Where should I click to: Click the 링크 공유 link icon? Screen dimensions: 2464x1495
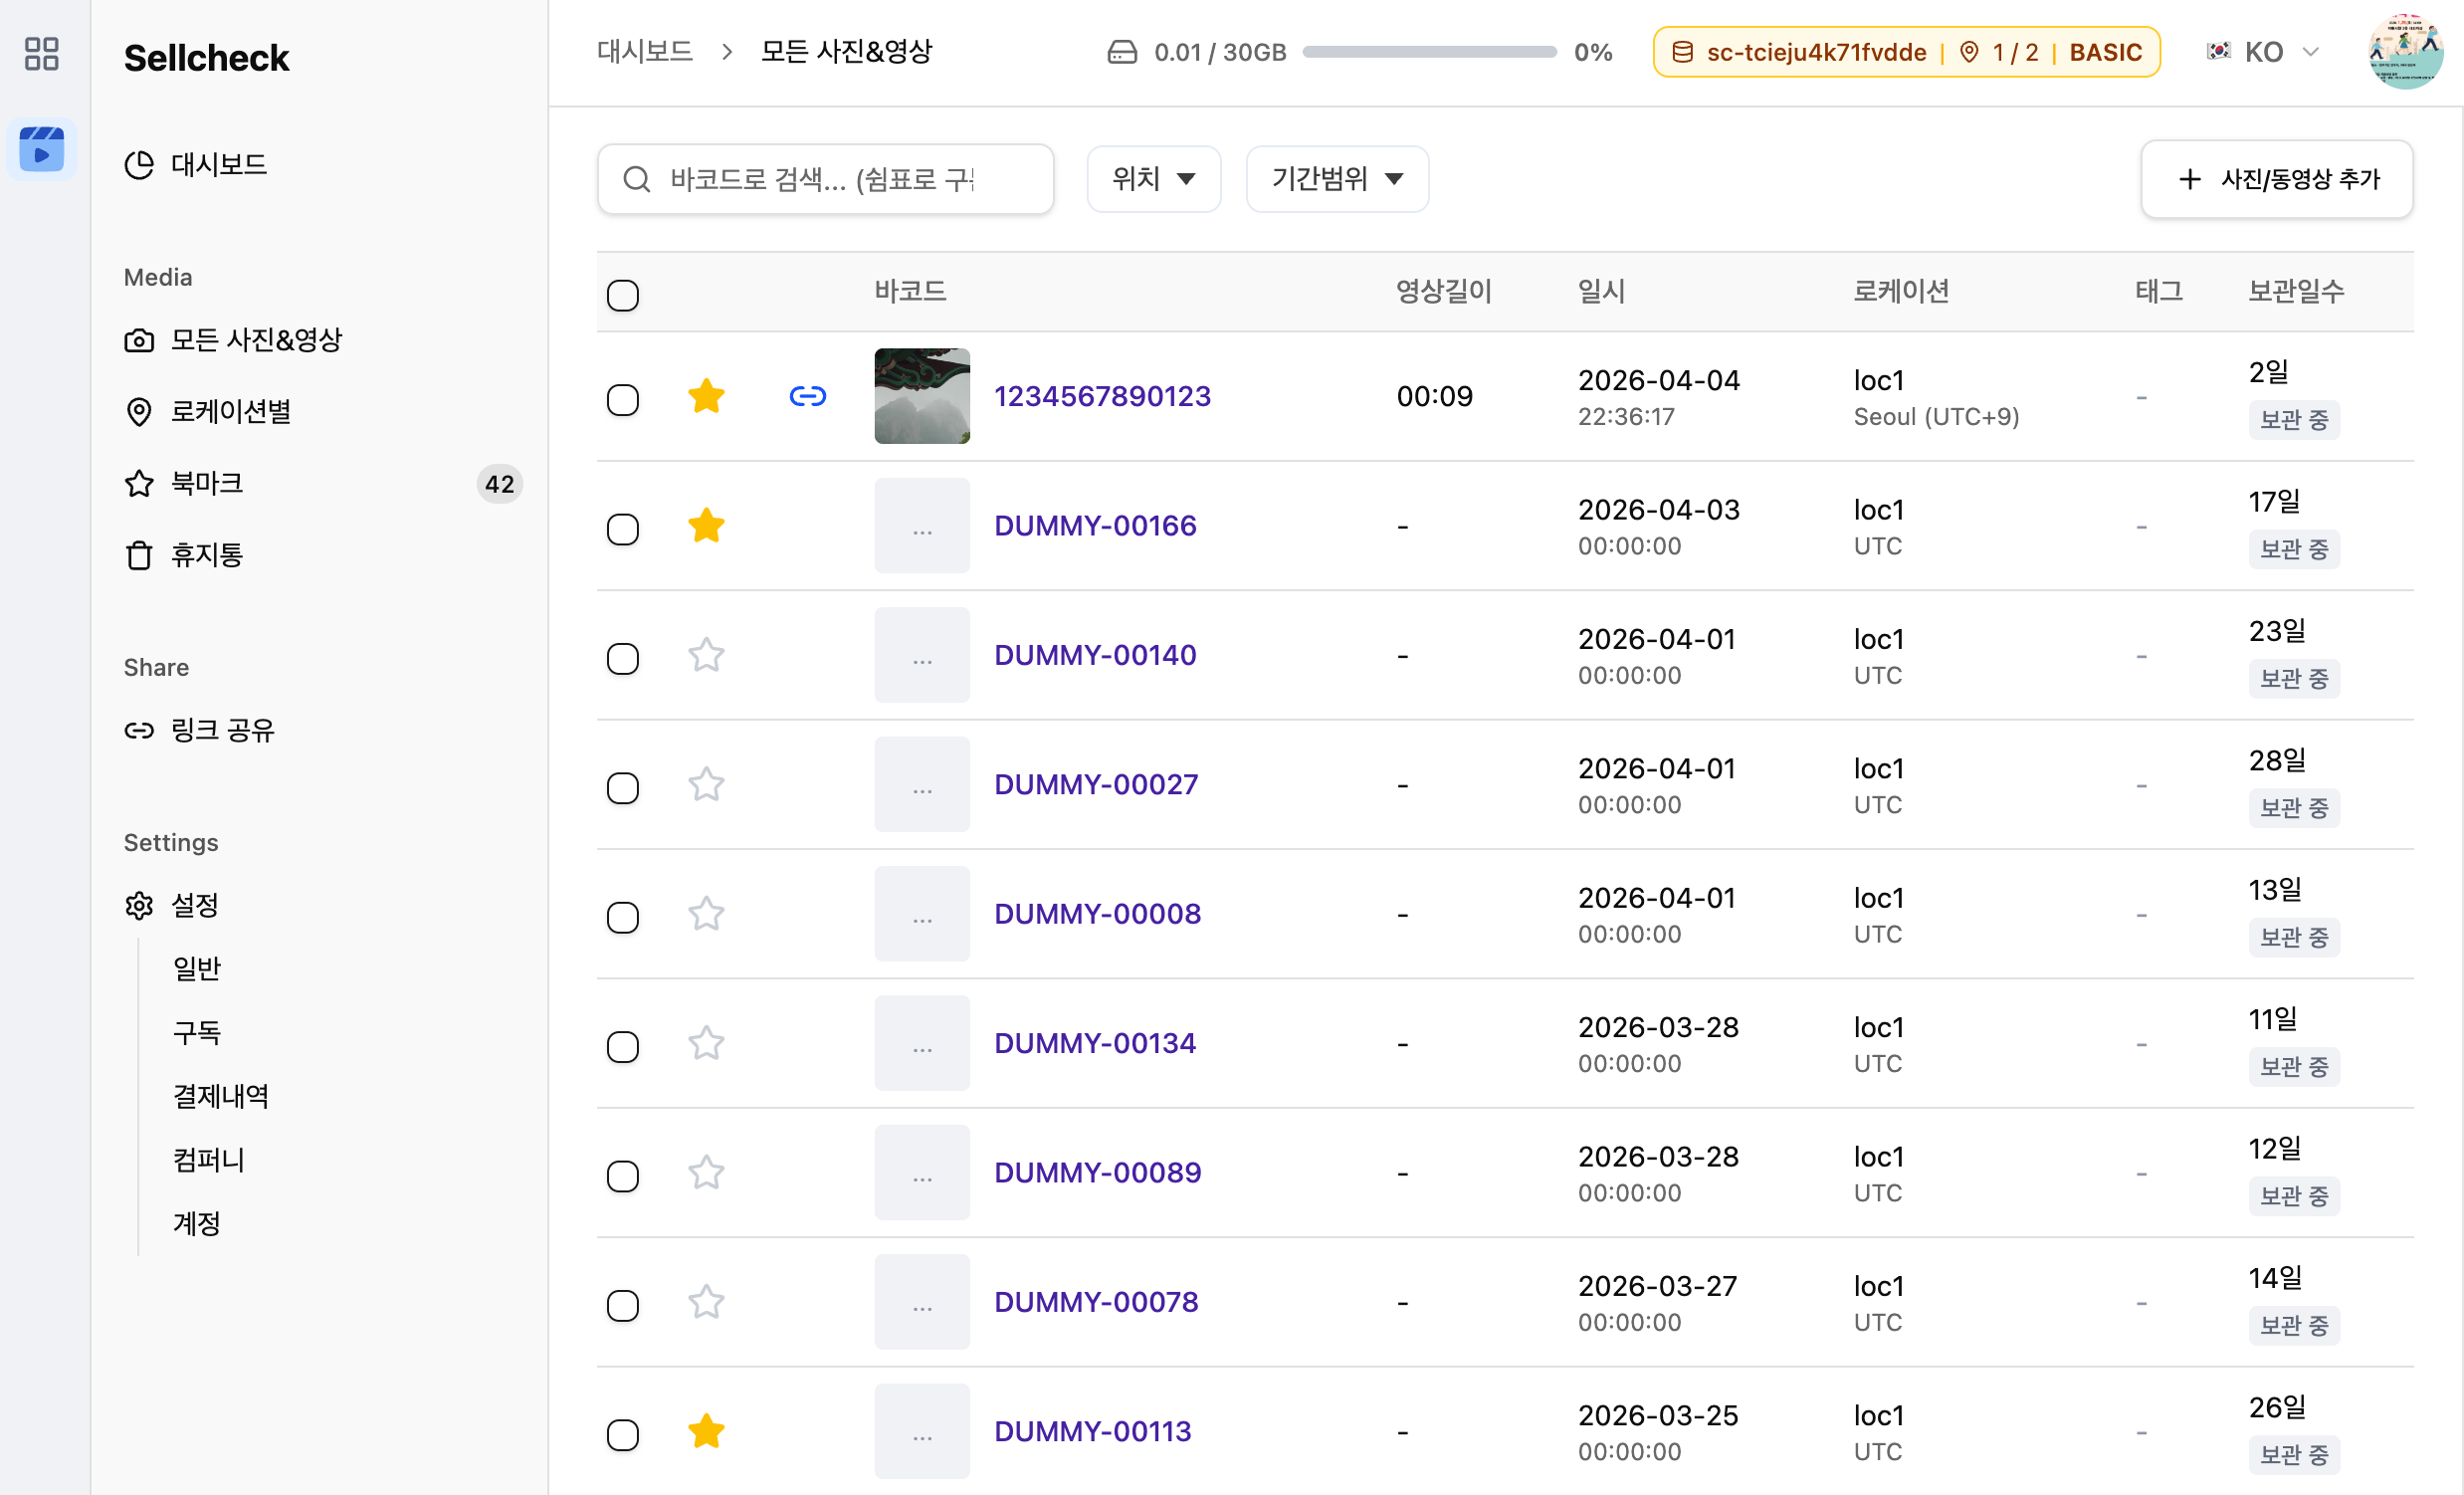(139, 729)
